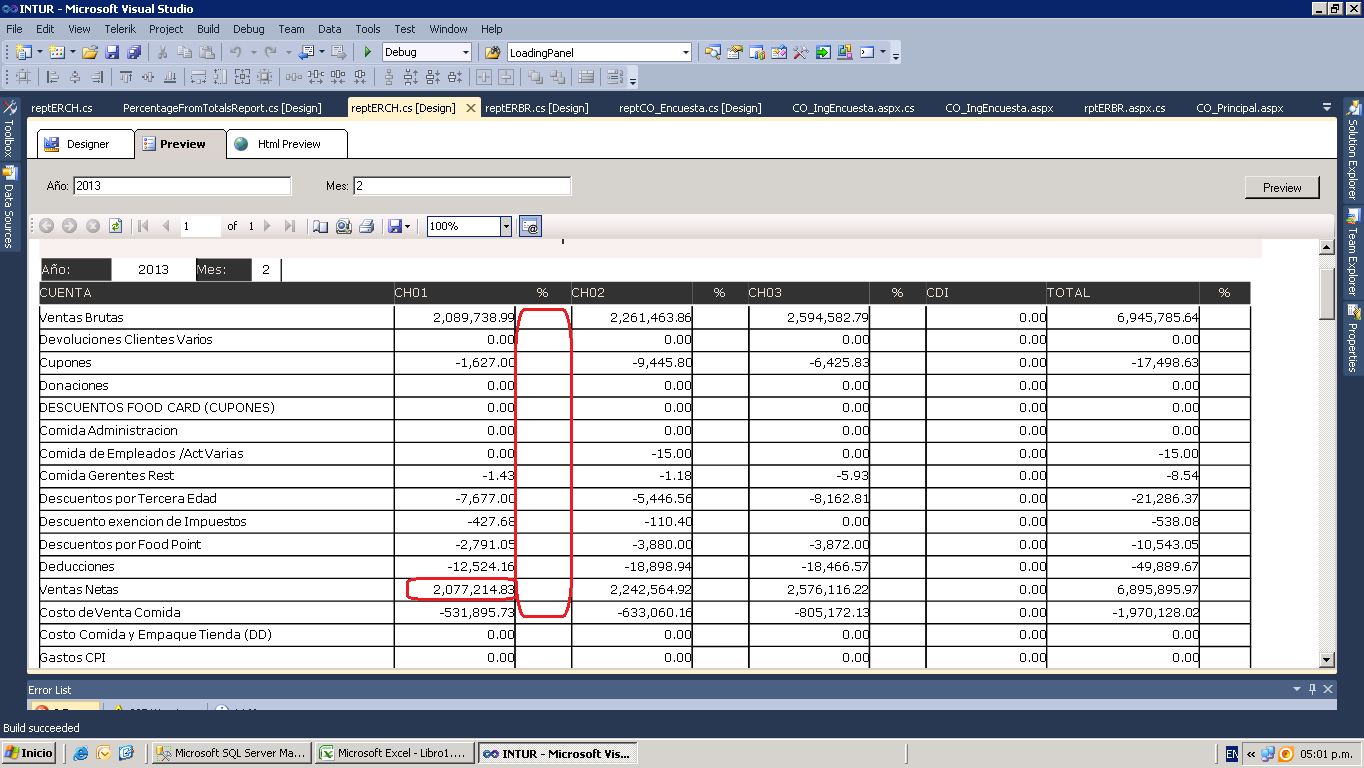Open the reptERBR.cs [Design] document tab

537,108
